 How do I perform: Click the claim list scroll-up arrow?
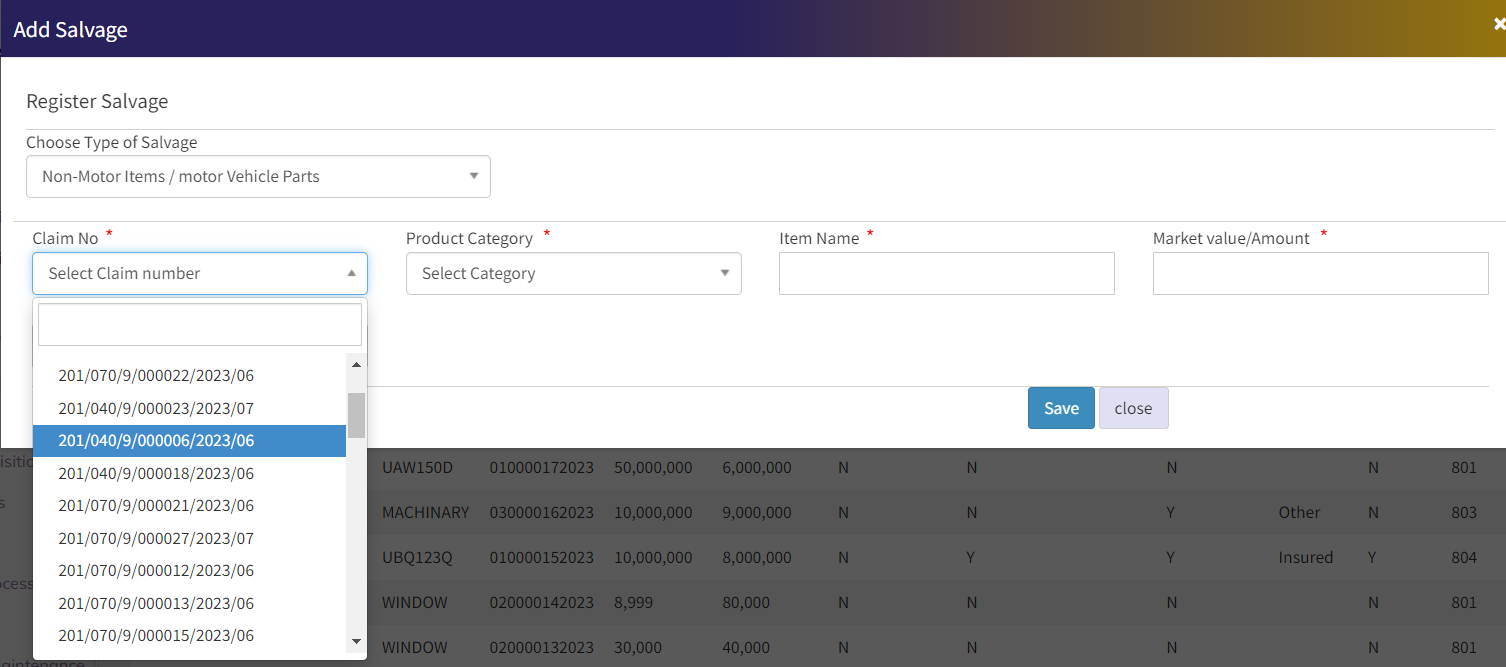(x=356, y=364)
